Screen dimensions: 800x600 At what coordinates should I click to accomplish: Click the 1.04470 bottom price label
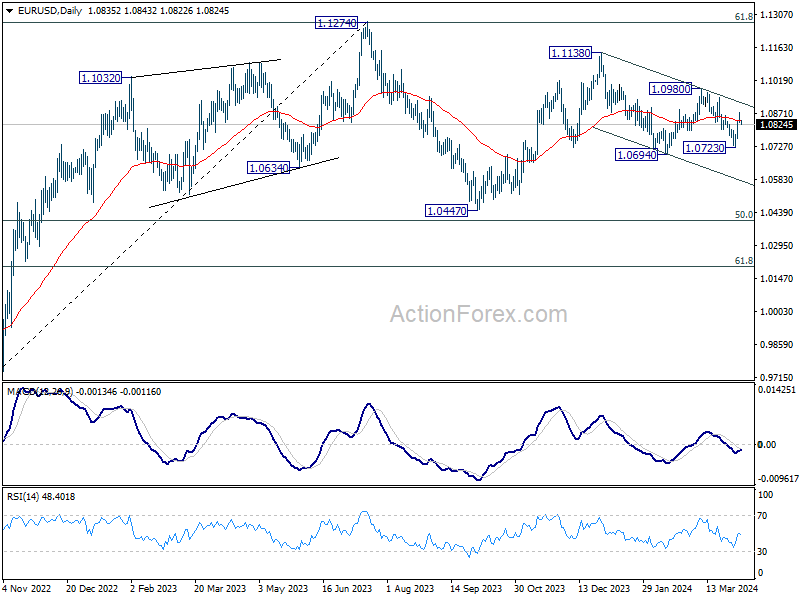446,211
